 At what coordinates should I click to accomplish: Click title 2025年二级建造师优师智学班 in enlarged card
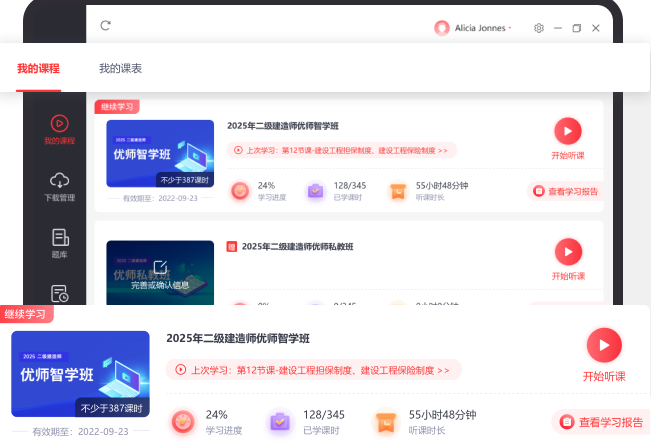point(238,339)
